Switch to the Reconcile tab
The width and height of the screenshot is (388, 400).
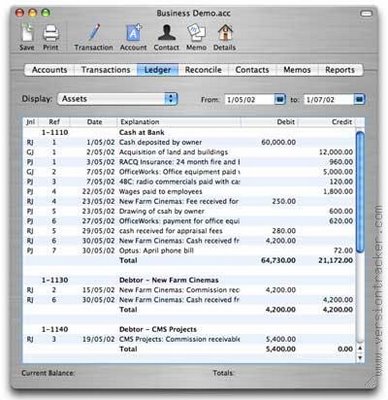203,70
